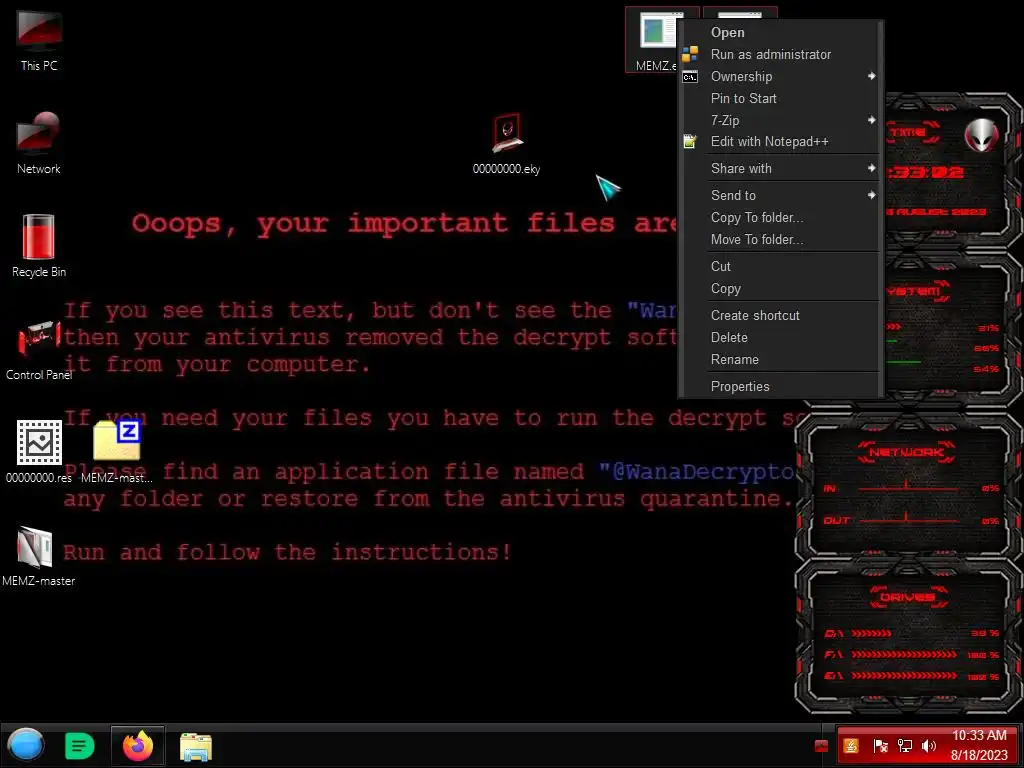Click the volume speaker tray icon
The height and width of the screenshot is (768, 1024).
tap(928, 745)
